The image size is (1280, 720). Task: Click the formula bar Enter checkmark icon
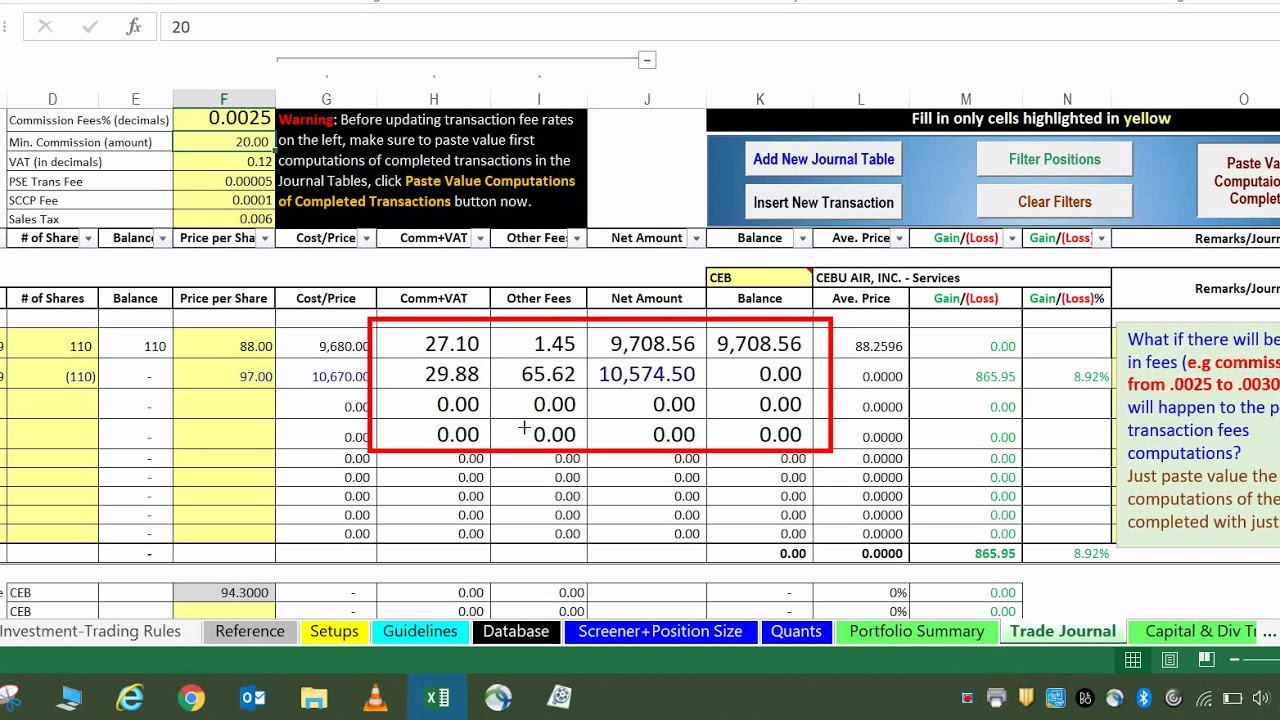point(90,27)
